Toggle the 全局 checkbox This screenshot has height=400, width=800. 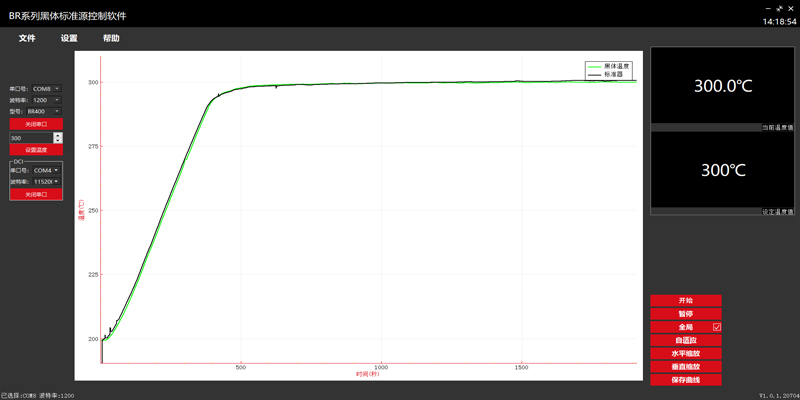tap(717, 327)
